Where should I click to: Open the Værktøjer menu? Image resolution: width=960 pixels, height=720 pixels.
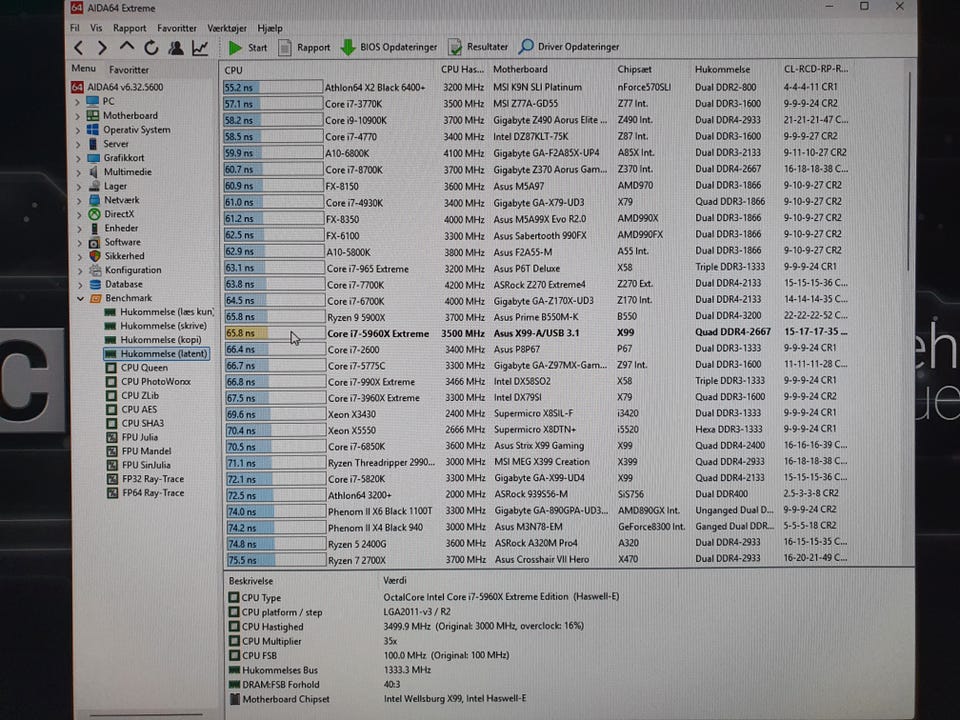click(x=228, y=29)
